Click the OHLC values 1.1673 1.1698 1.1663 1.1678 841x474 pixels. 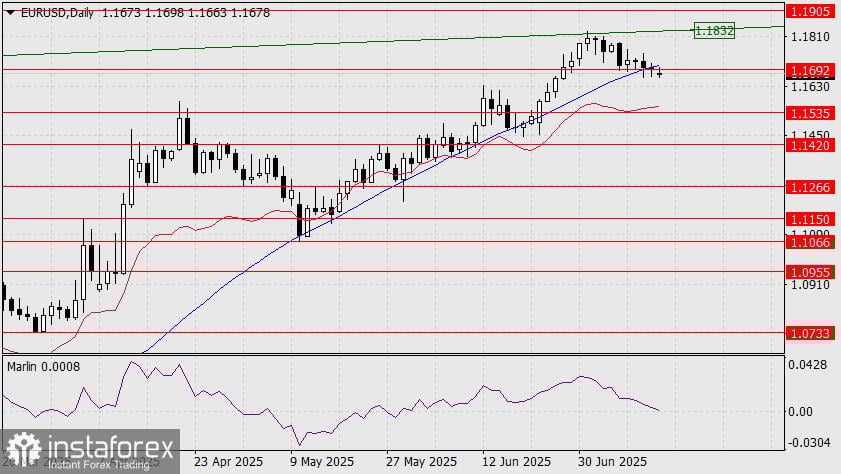(186, 13)
